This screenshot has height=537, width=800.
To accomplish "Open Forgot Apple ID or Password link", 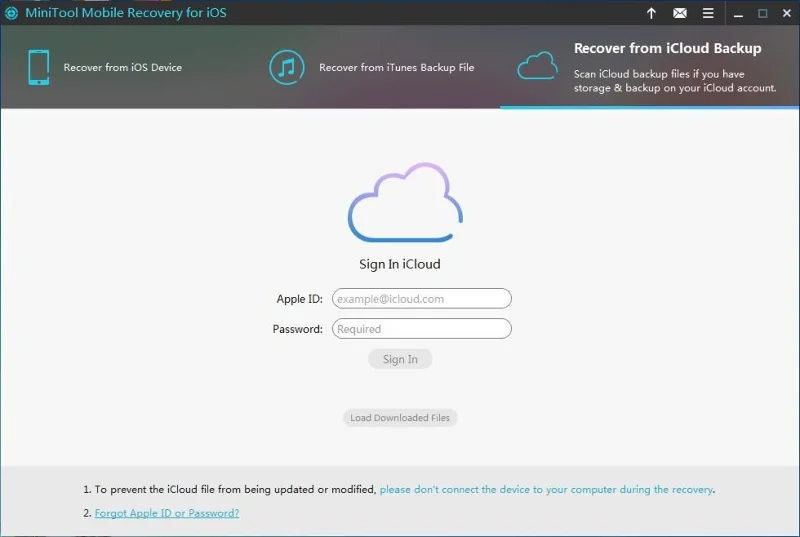I will (167, 513).
